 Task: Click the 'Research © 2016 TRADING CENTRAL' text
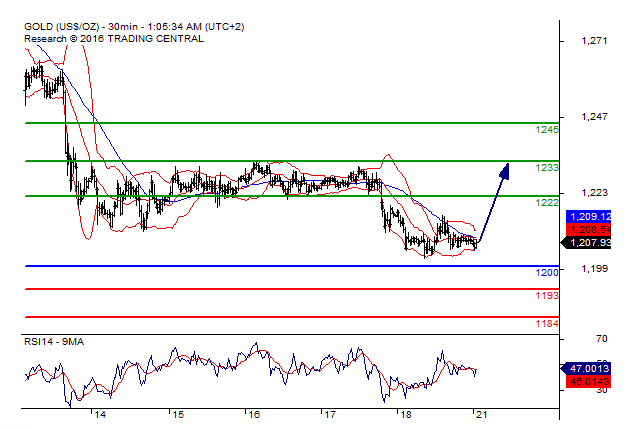(x=114, y=39)
